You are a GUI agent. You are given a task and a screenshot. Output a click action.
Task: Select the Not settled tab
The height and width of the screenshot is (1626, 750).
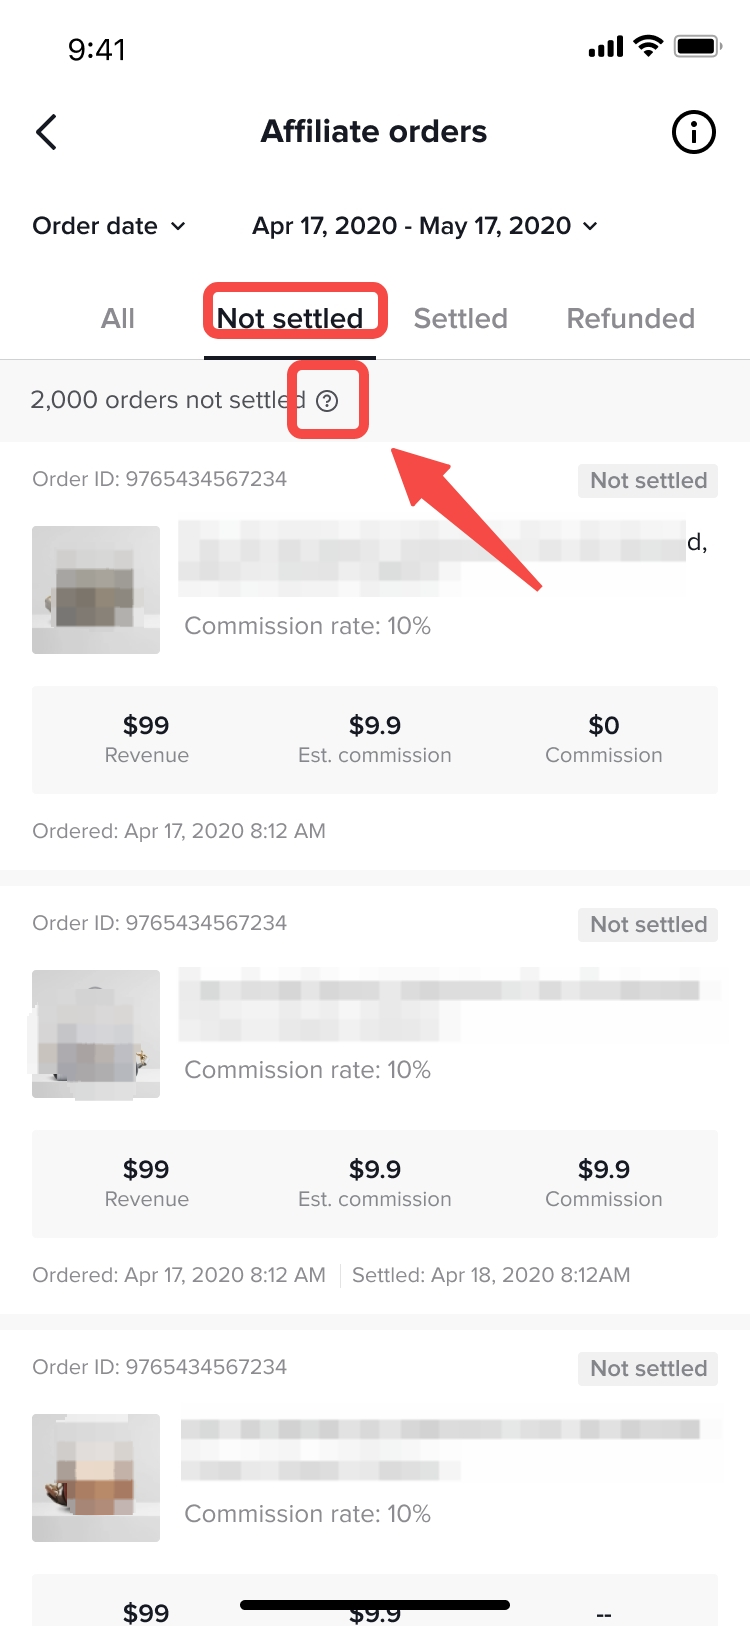[290, 319]
